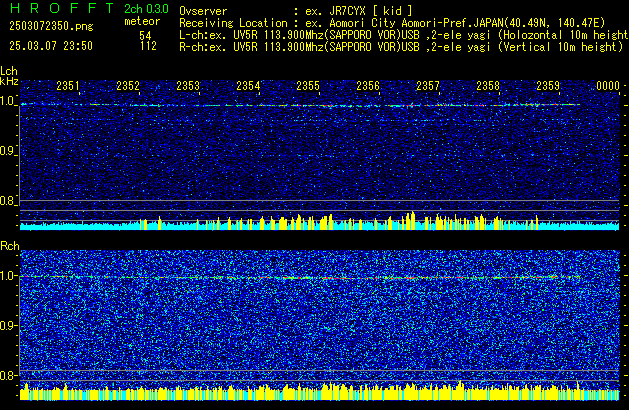Click the Lch 1.0 kHz axis label
629x410 pixels.
coord(8,101)
